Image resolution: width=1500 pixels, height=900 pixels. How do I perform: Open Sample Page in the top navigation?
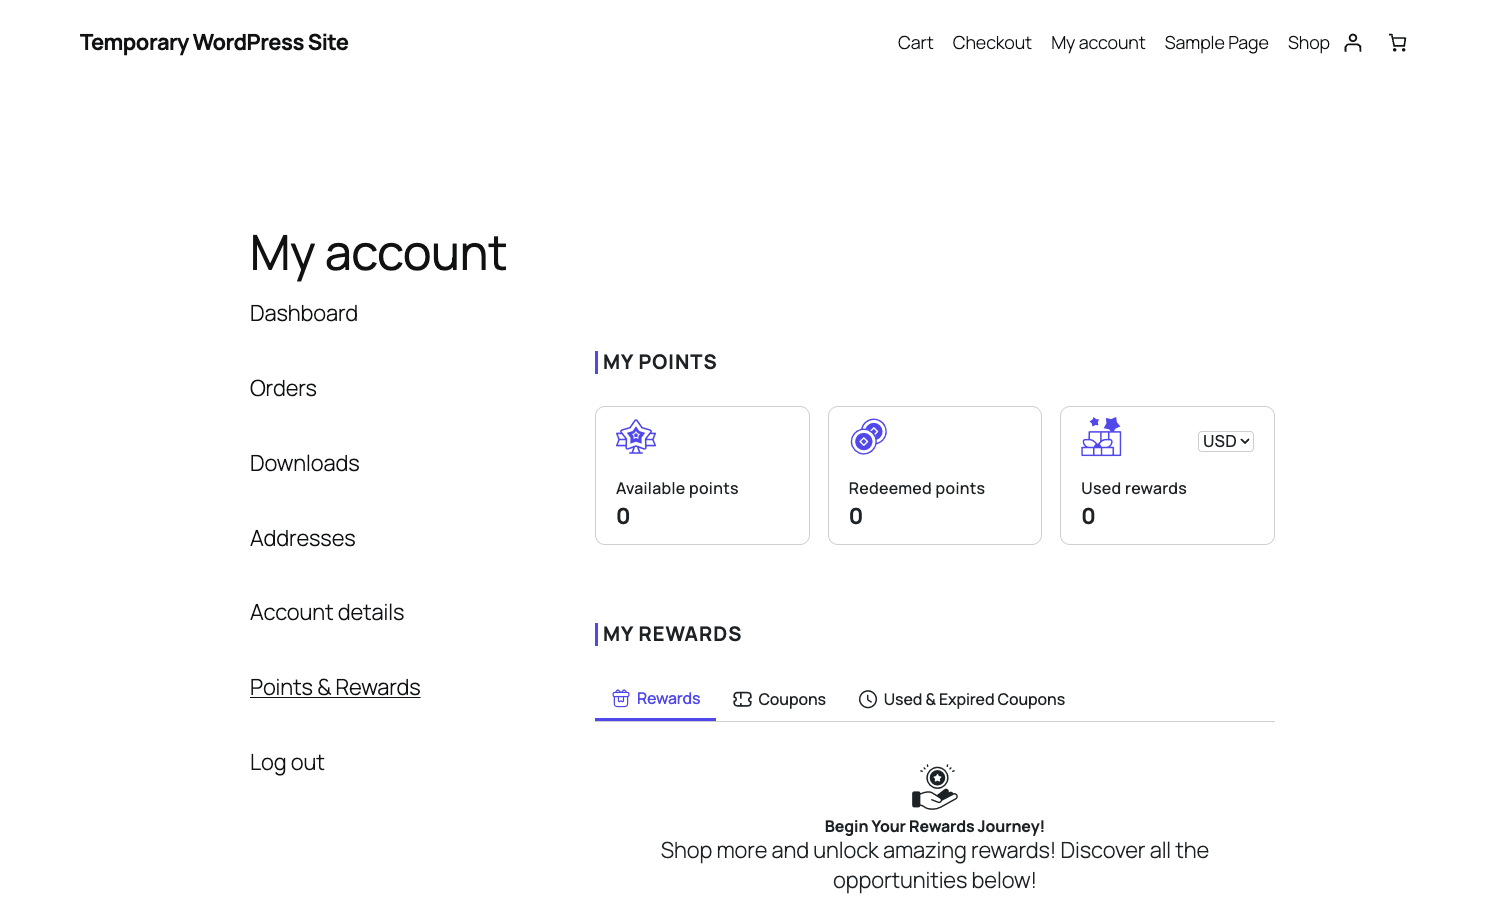[x=1216, y=43]
